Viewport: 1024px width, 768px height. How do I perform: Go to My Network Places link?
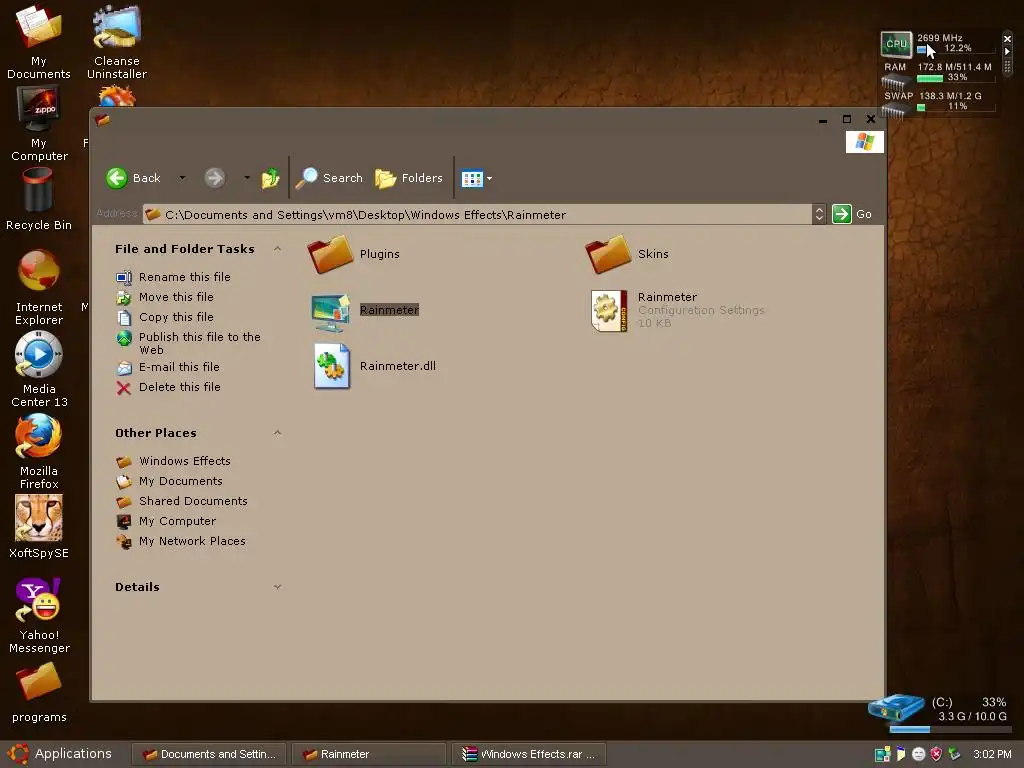[x=193, y=541]
